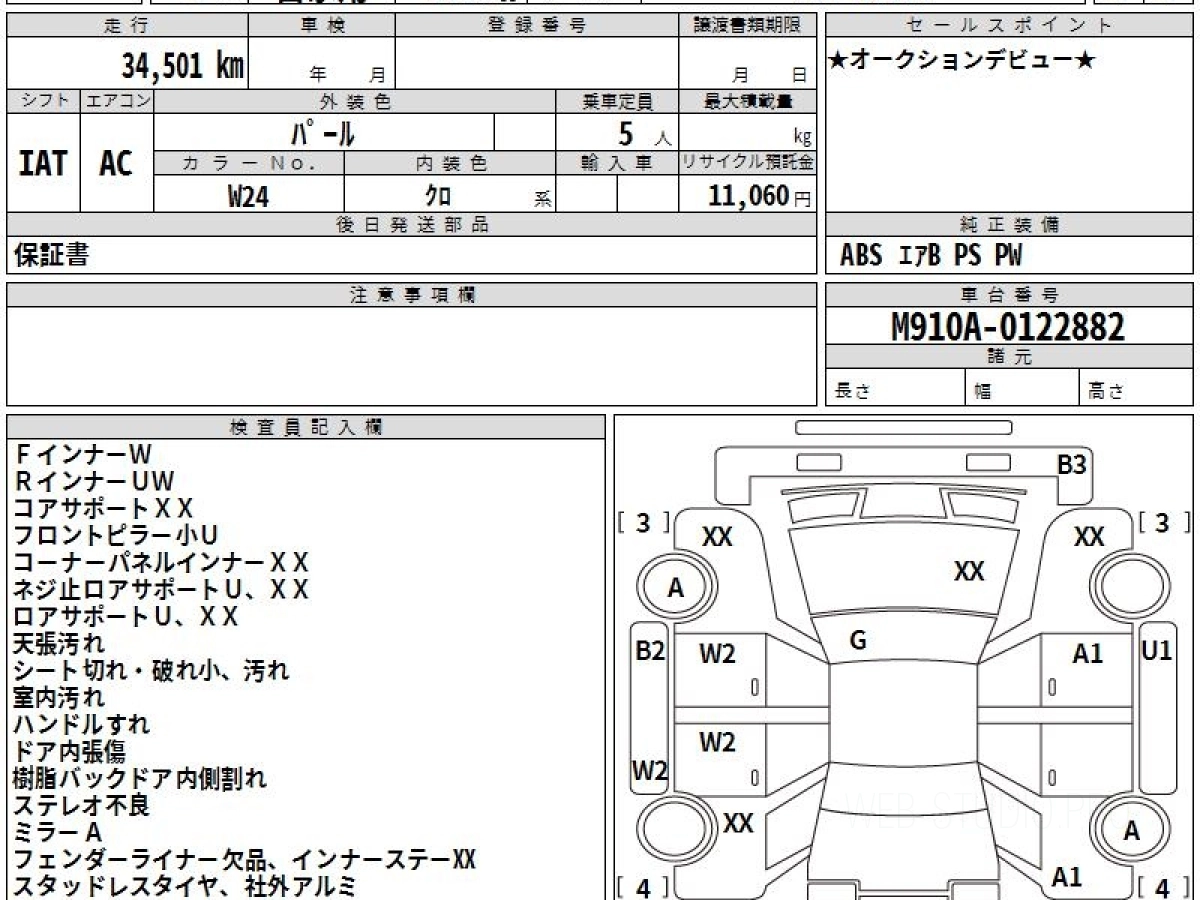The image size is (1200, 900).
Task: Select the note スタッドレスタイヤ、社外アルミ
Action: click(x=184, y=886)
